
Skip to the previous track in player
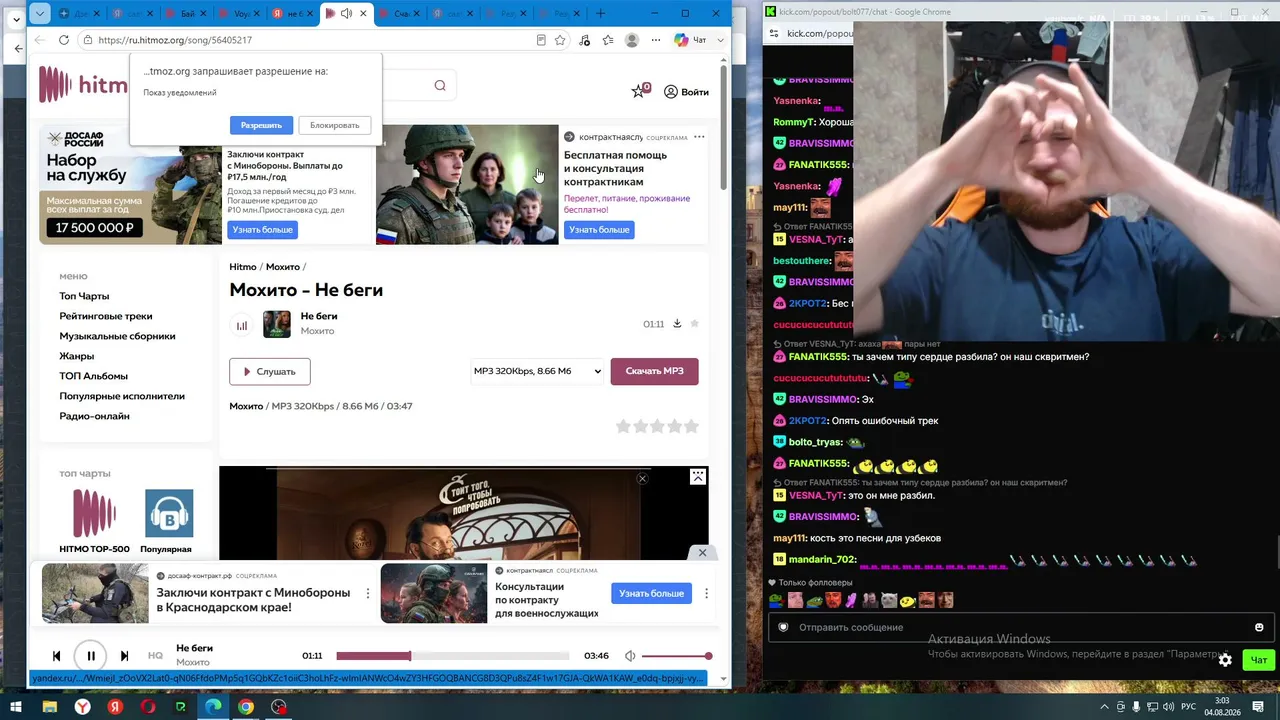tap(56, 656)
